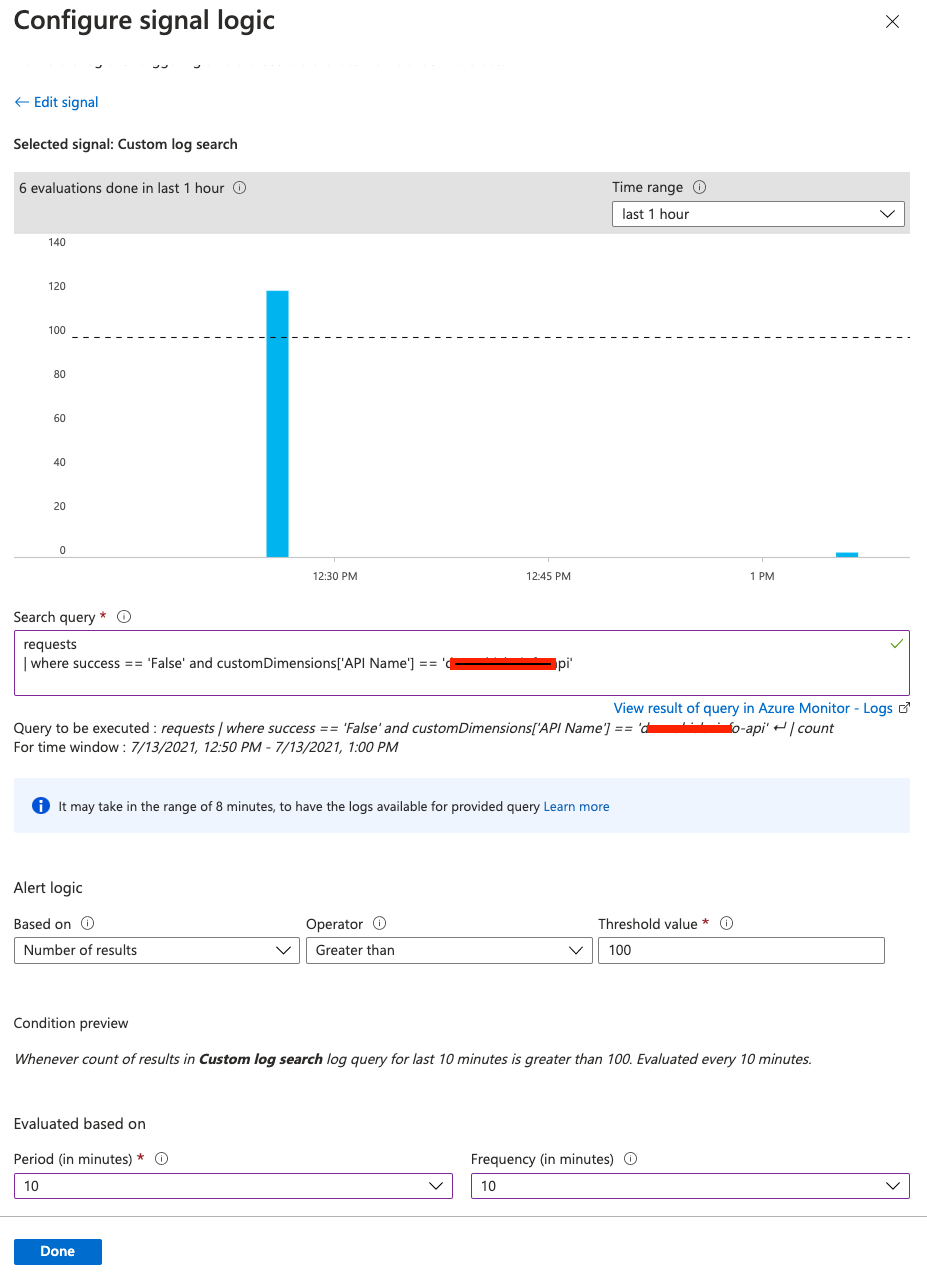
Task: Click the 12:30 PM axis label
Action: pyautogui.click(x=335, y=576)
